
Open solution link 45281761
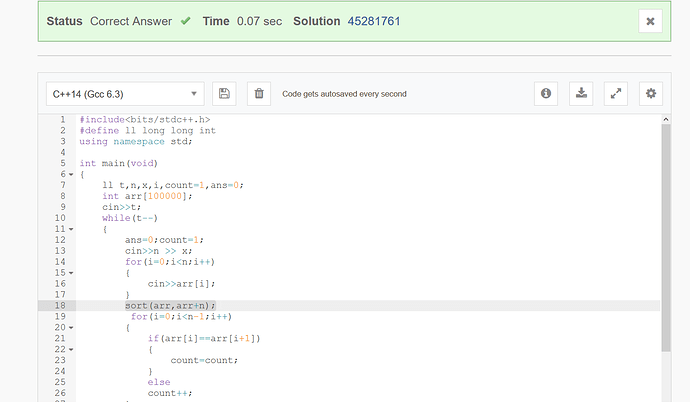(374, 21)
